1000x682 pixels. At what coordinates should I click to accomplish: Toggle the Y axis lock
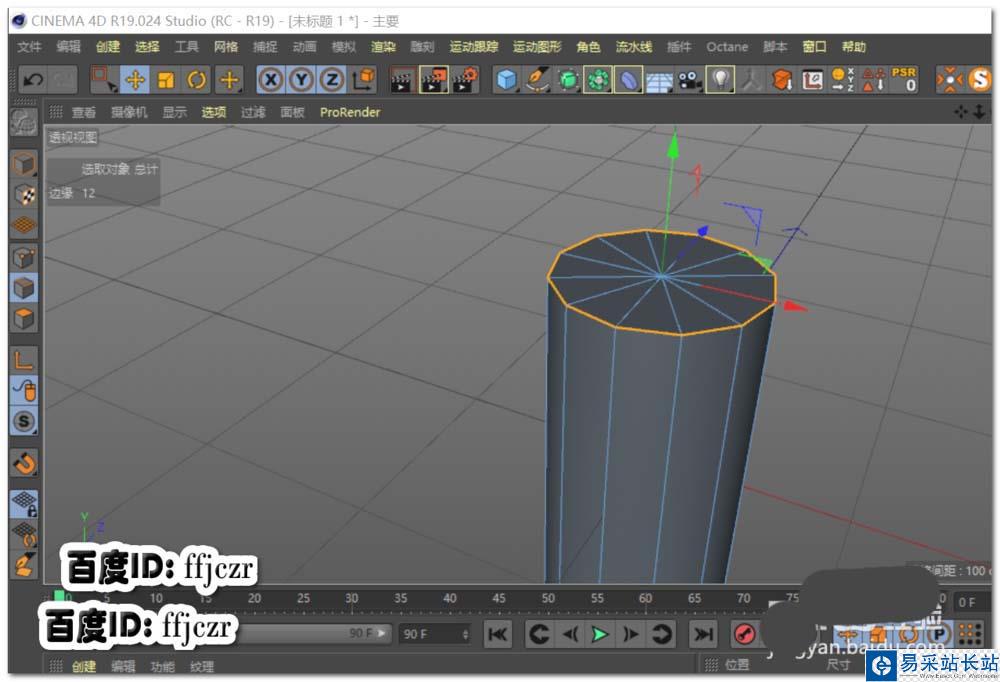[301, 80]
